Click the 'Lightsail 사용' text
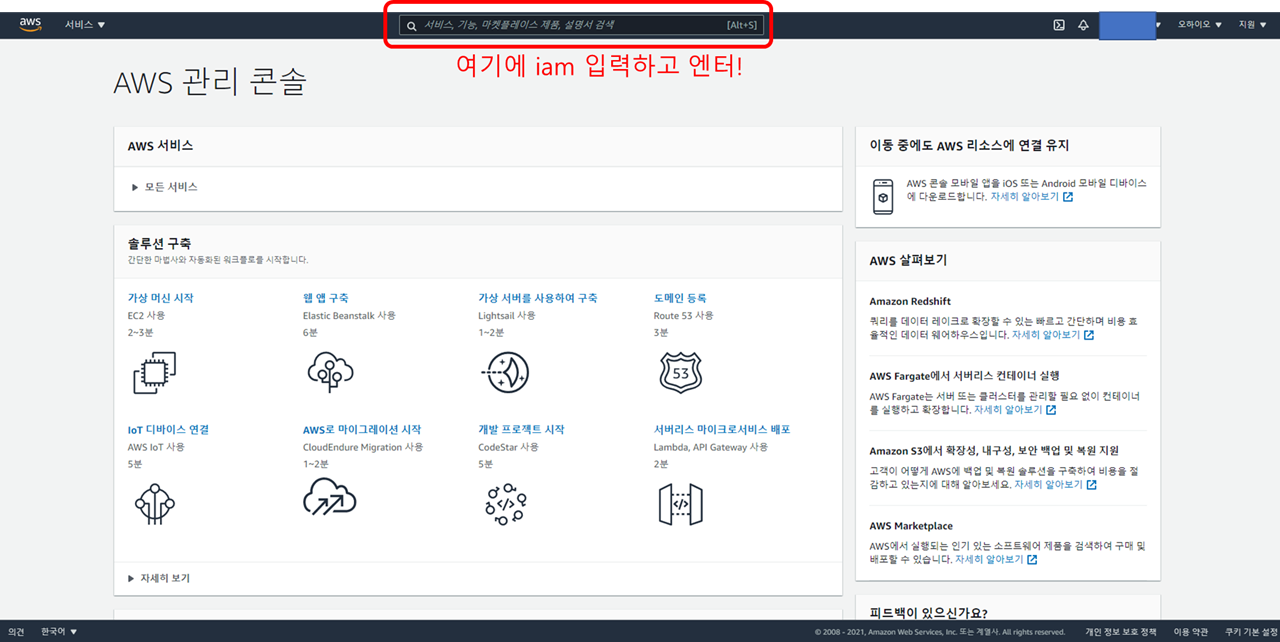 pos(506,315)
